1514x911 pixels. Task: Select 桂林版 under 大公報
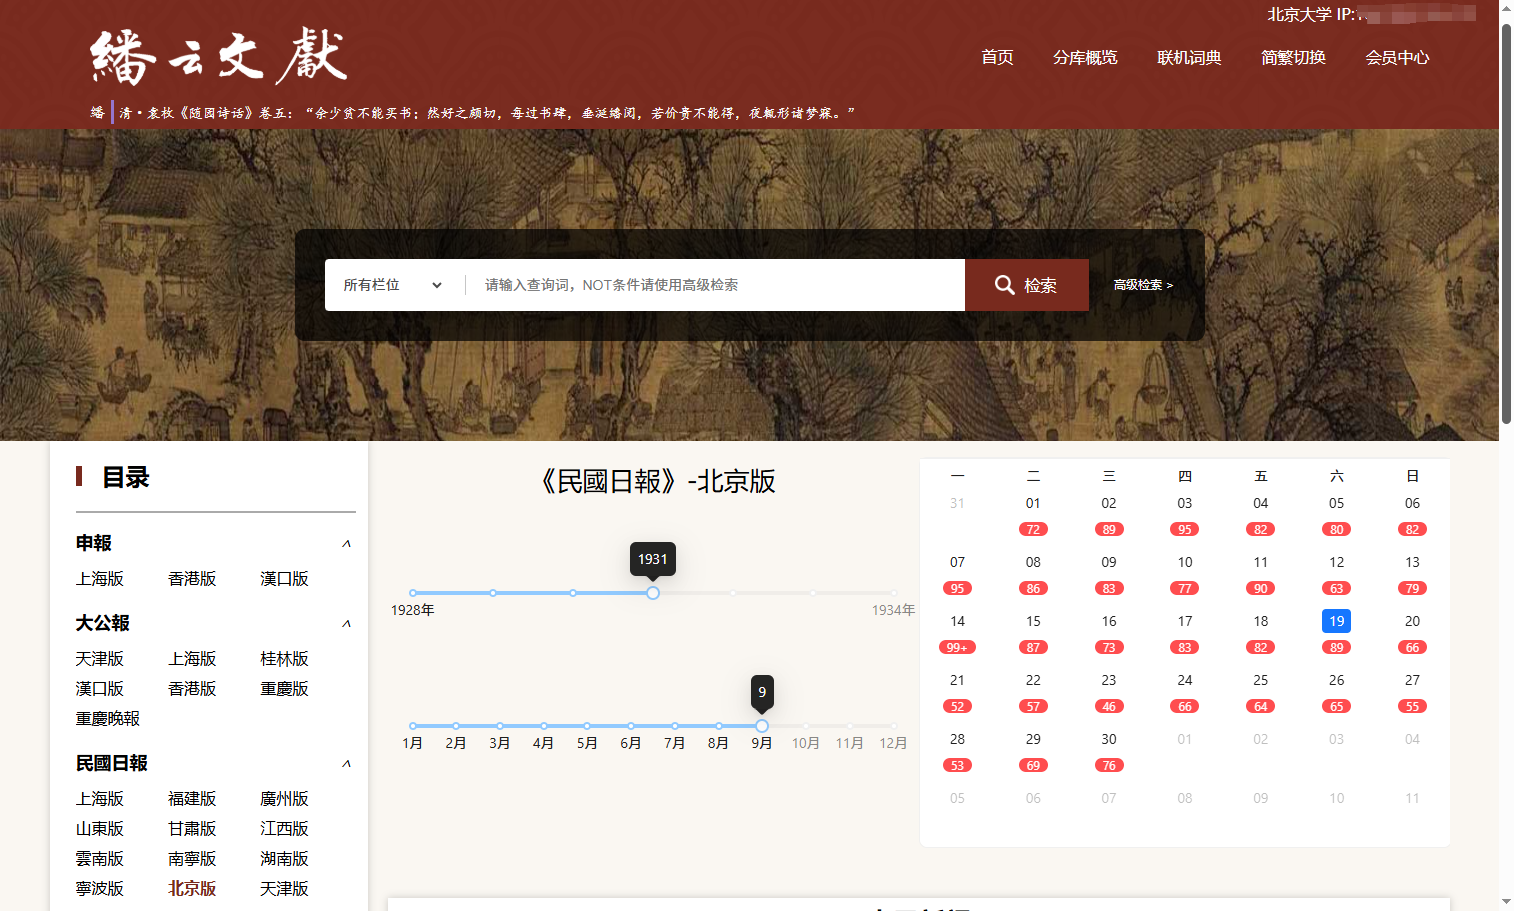click(284, 659)
